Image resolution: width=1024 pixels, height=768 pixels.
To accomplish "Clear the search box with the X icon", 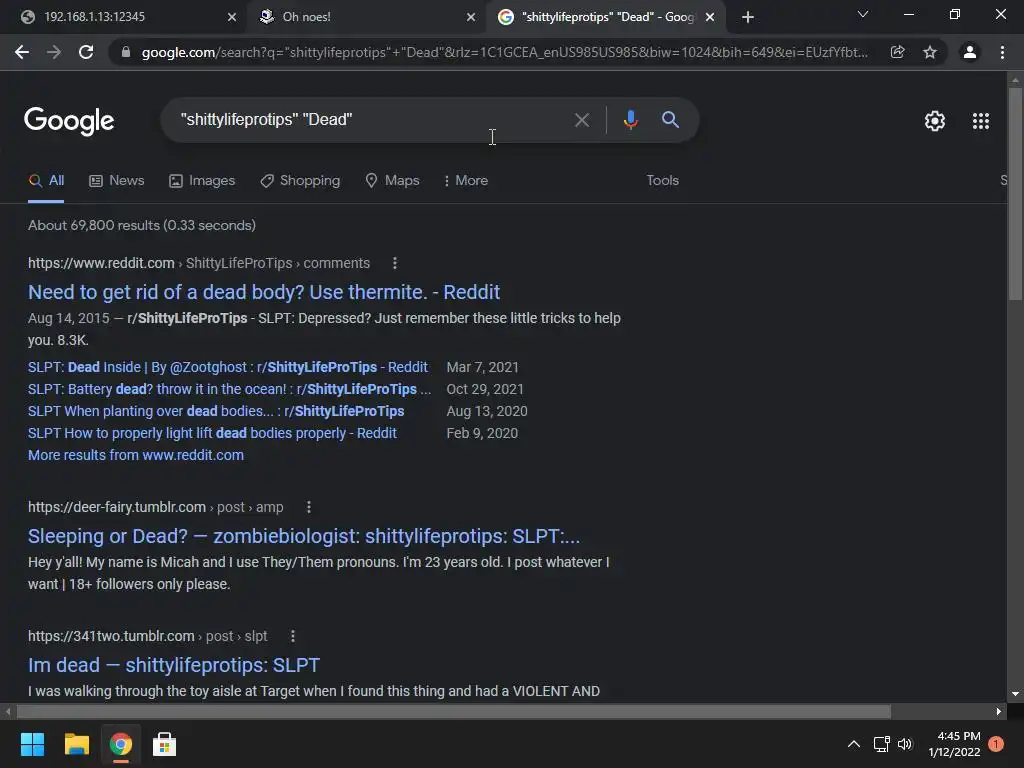I will tap(582, 120).
